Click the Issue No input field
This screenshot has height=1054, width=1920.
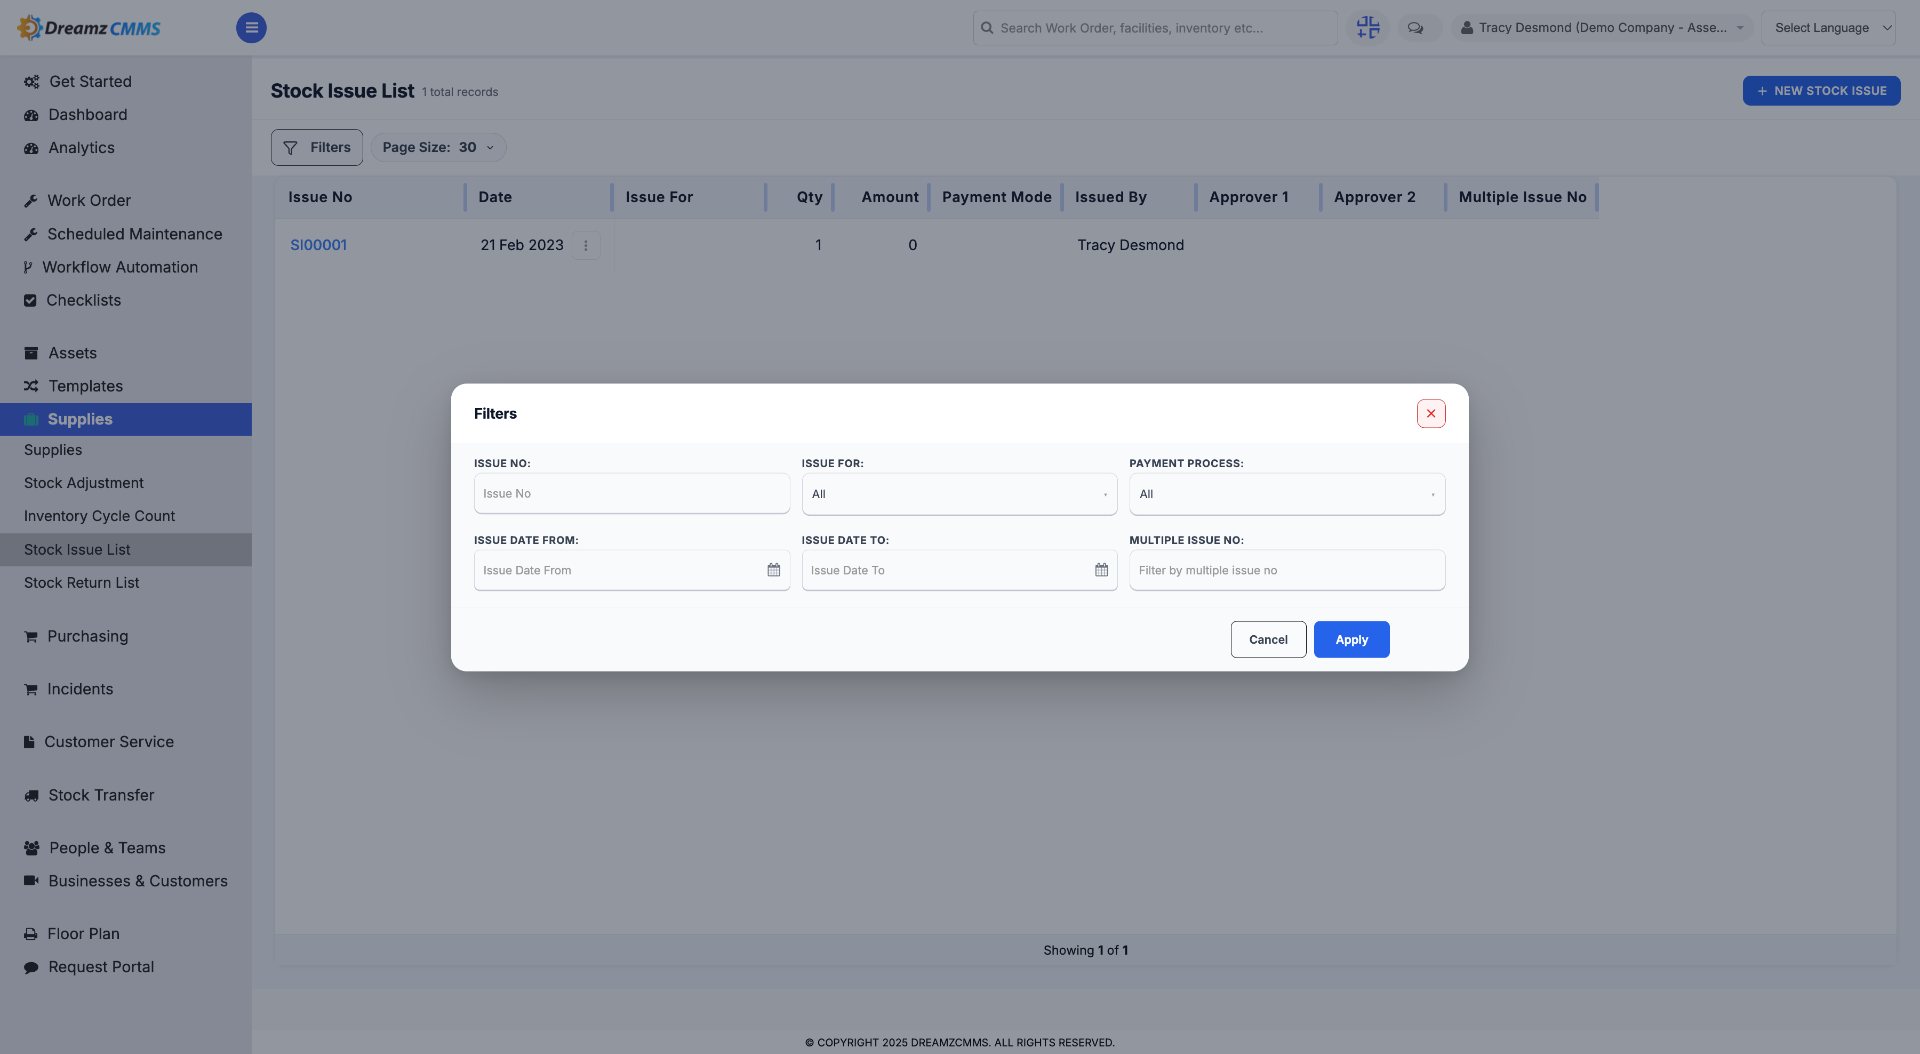point(631,494)
